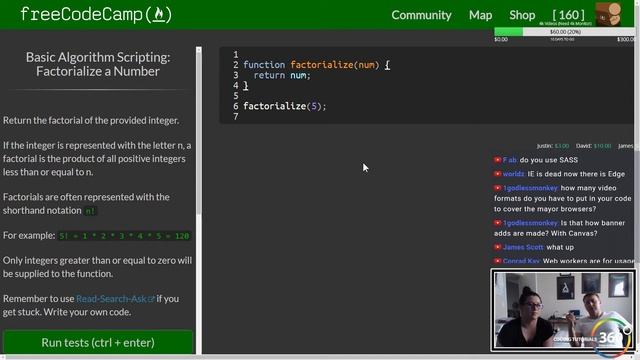Follow the Read-Search-Ask link
Viewport: 640px width, 360px height.
coord(111,298)
